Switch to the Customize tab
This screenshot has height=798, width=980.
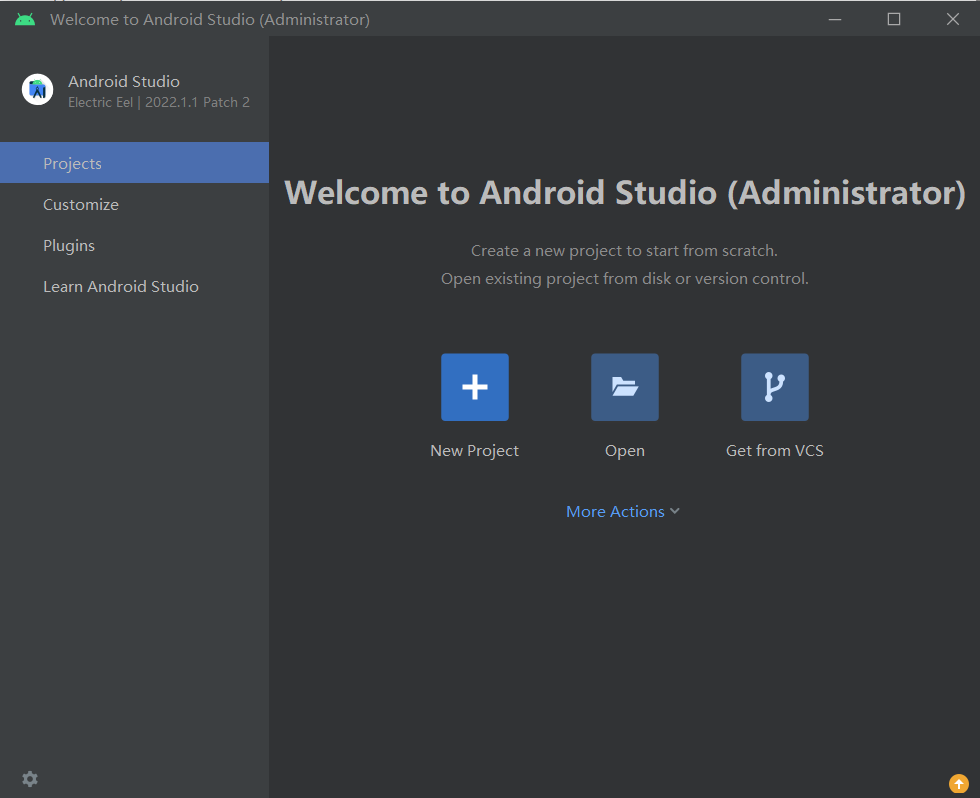[134, 204]
